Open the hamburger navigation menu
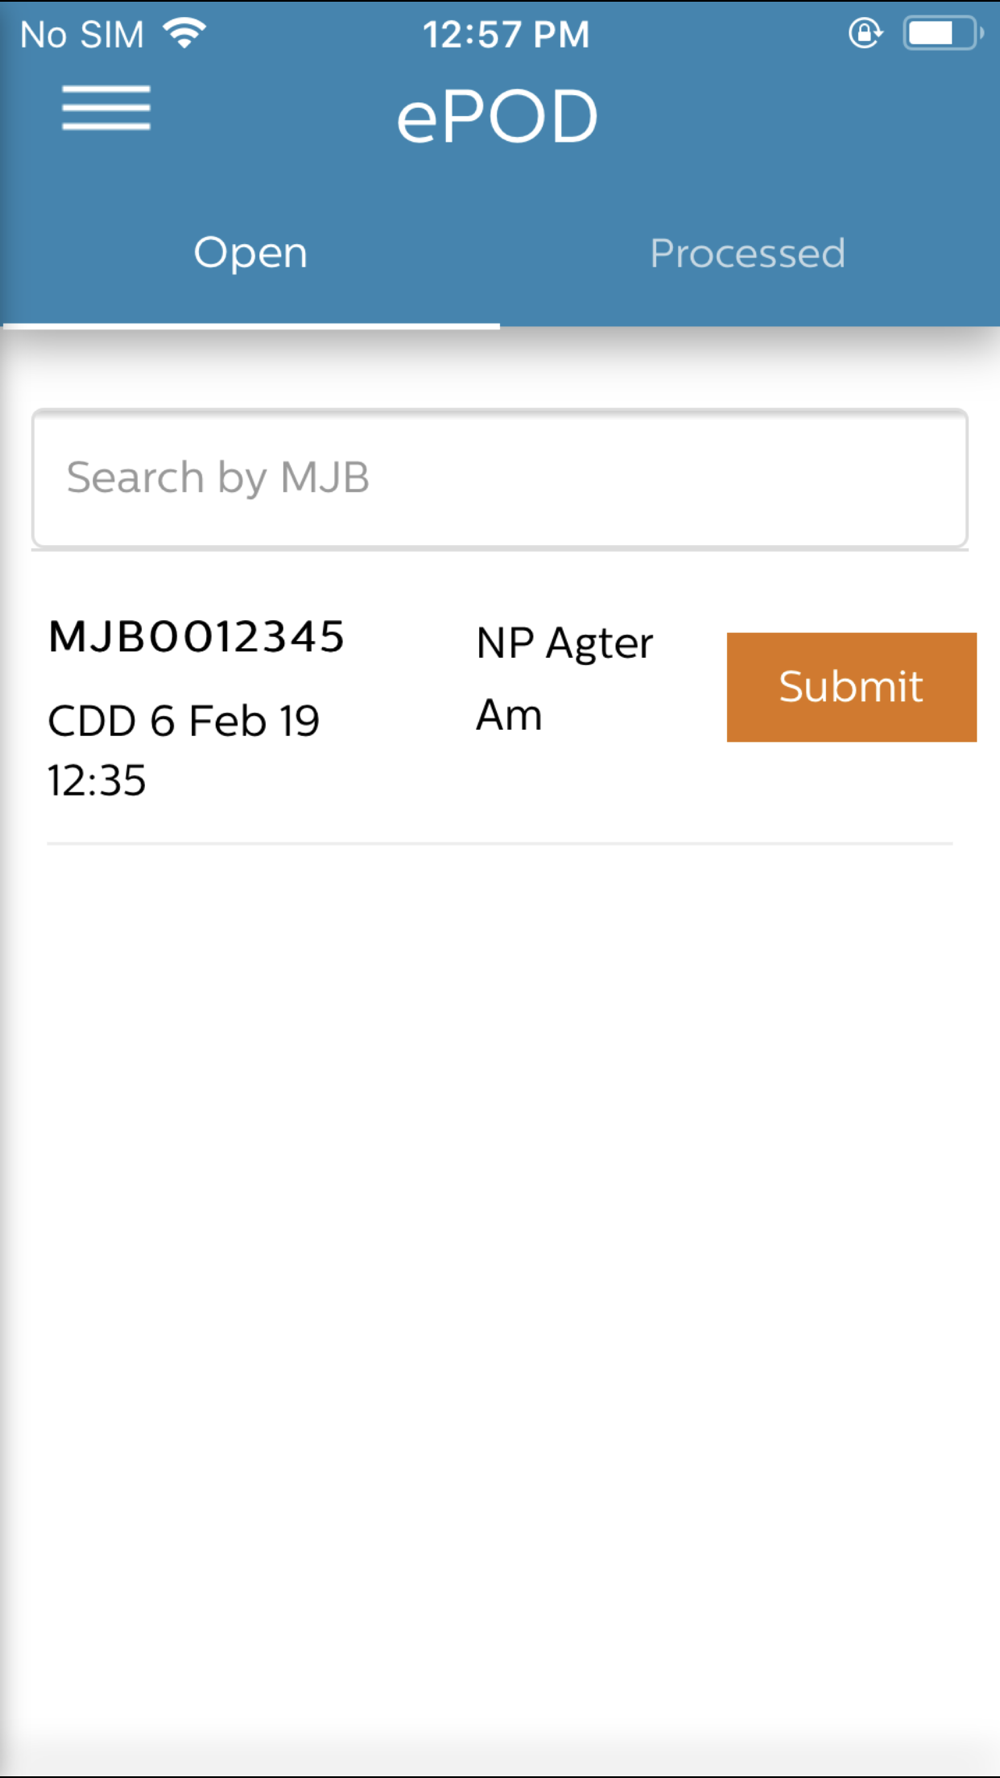 point(106,108)
